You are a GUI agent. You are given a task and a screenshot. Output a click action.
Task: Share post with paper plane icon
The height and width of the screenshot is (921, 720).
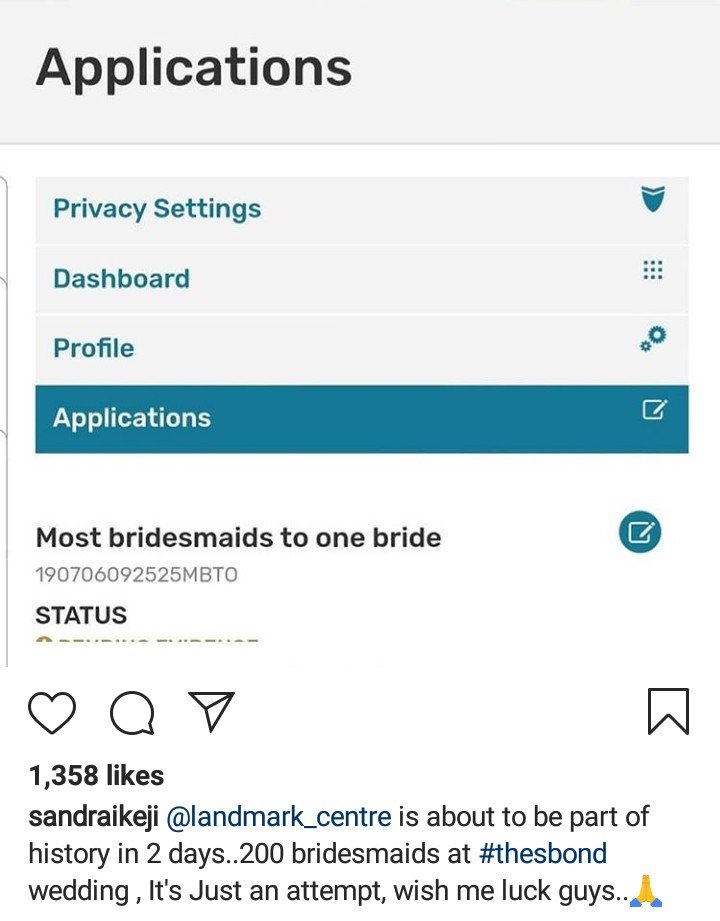[x=211, y=711]
